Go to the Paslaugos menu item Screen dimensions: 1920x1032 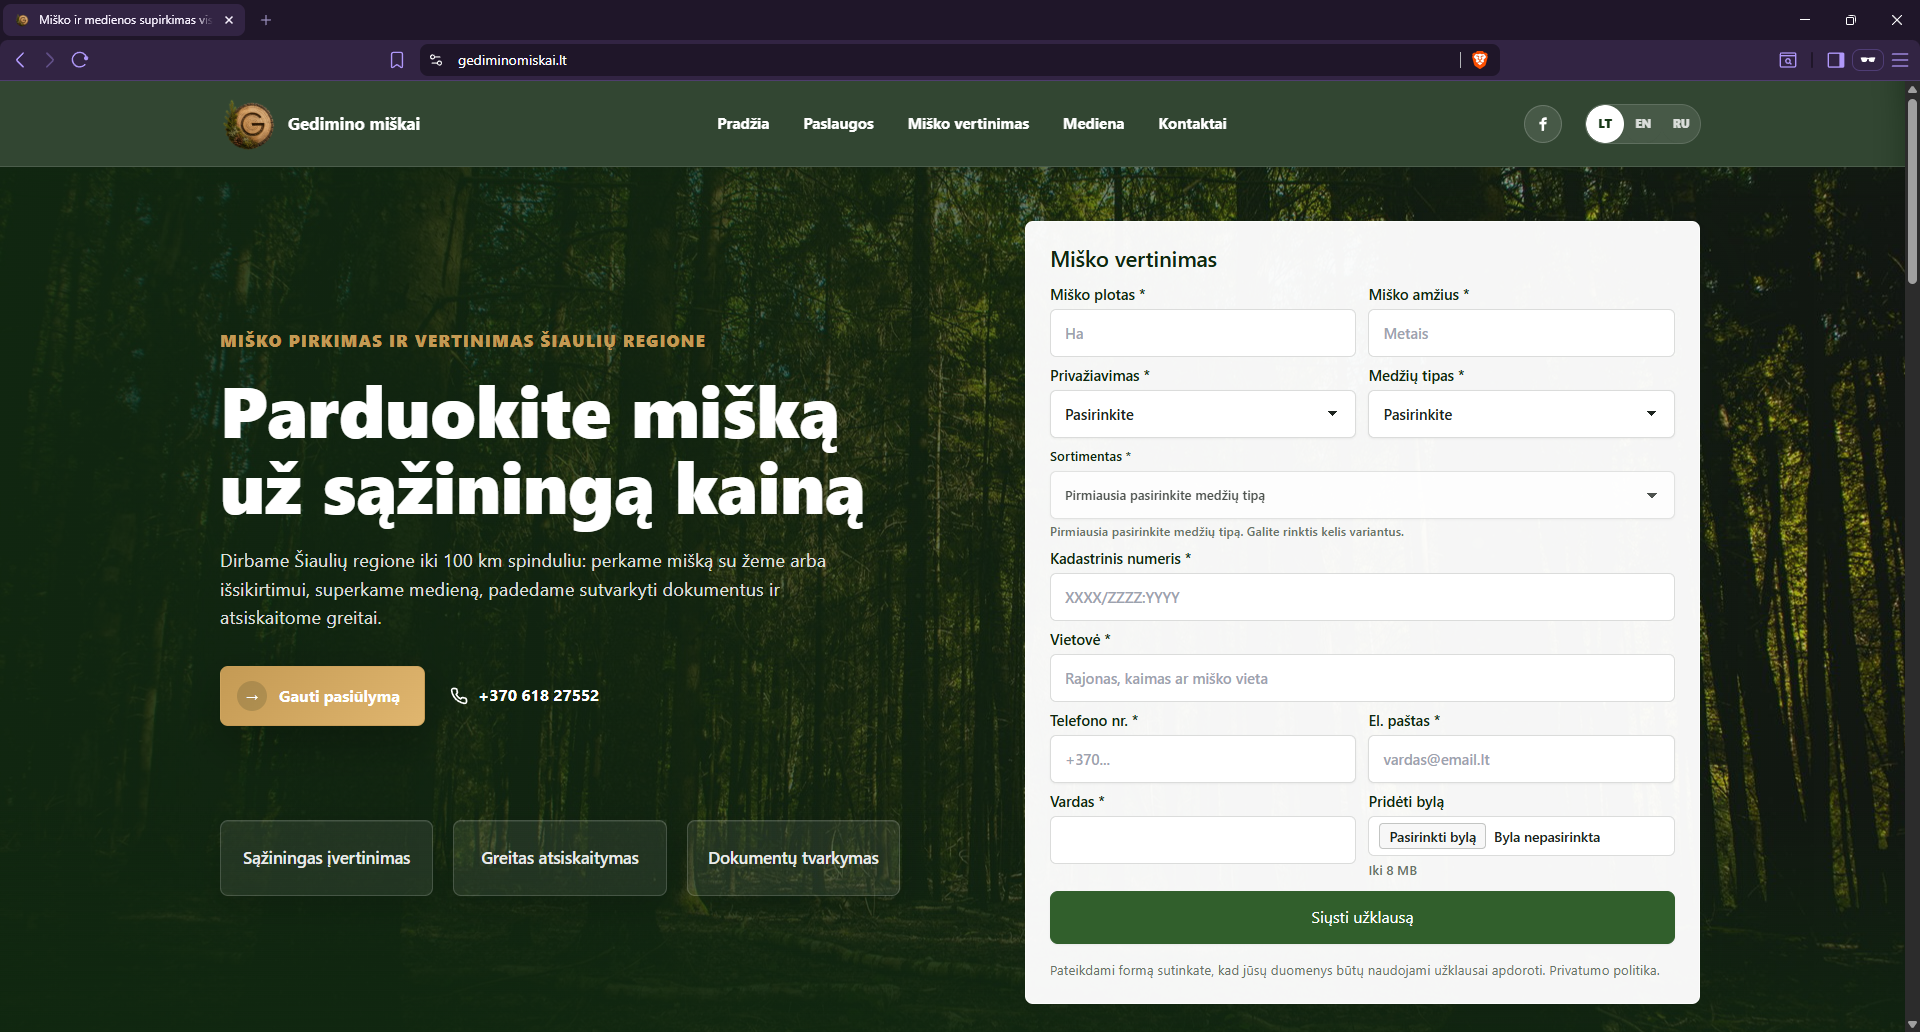[x=838, y=124]
